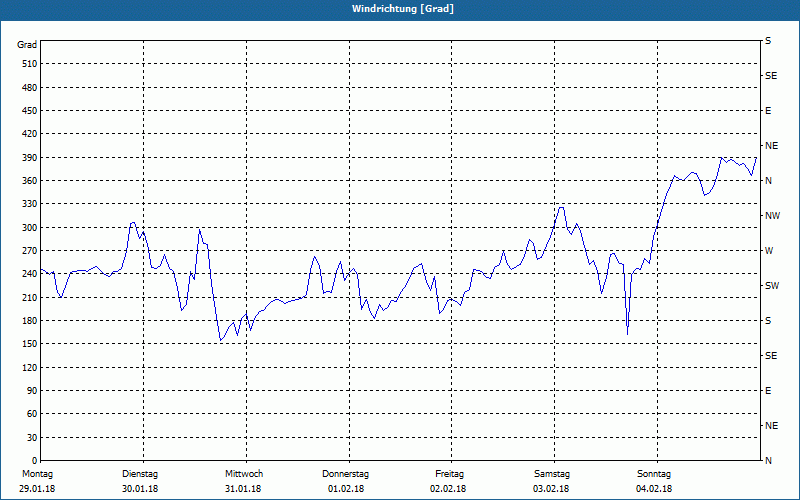Click the date 04.02.18
The image size is (800, 500).
click(654, 489)
